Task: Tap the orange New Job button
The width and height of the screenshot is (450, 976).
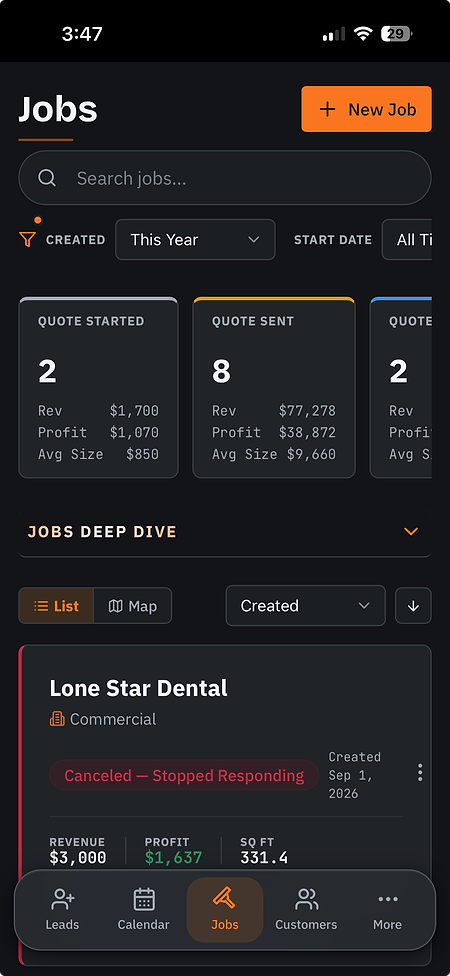Action: [366, 109]
